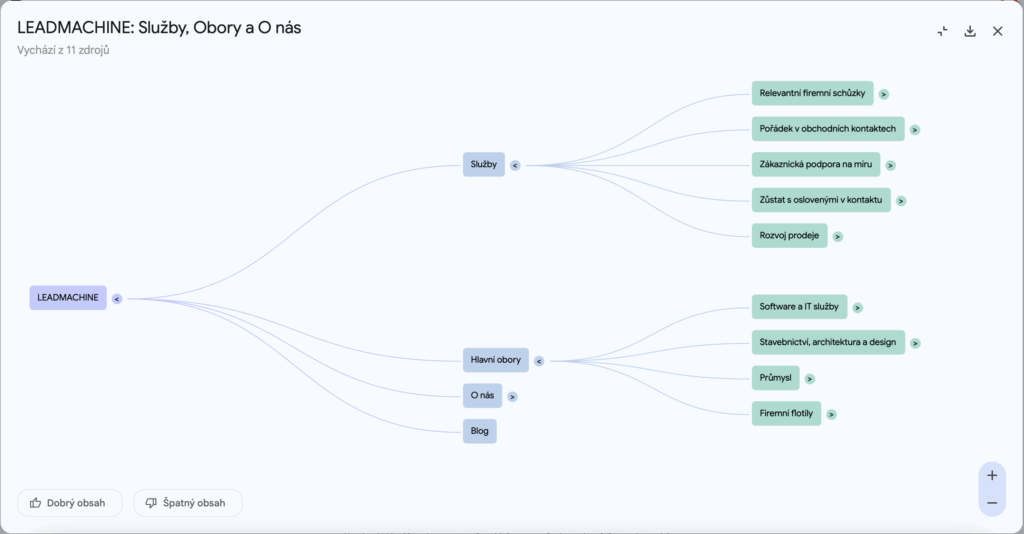The height and width of the screenshot is (534, 1024).
Task: Expand Relevantní firemní schůzky node
Action: (884, 95)
